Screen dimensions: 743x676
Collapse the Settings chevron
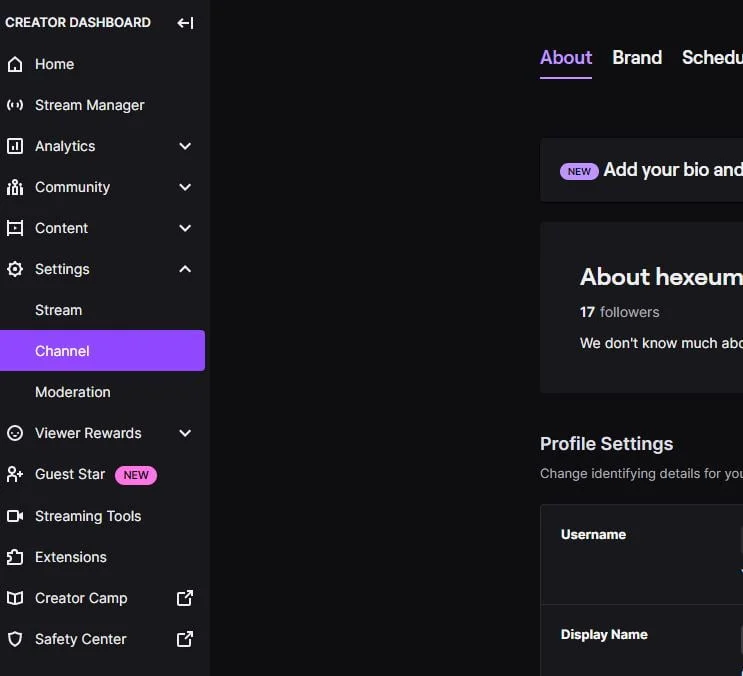(x=185, y=269)
